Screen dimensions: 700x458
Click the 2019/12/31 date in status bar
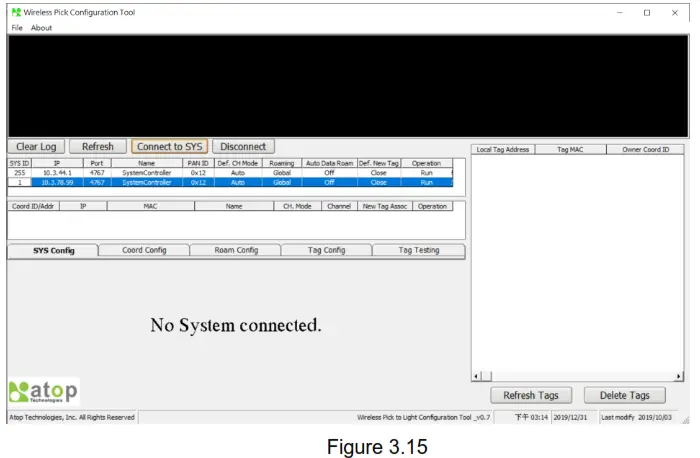coord(570,417)
